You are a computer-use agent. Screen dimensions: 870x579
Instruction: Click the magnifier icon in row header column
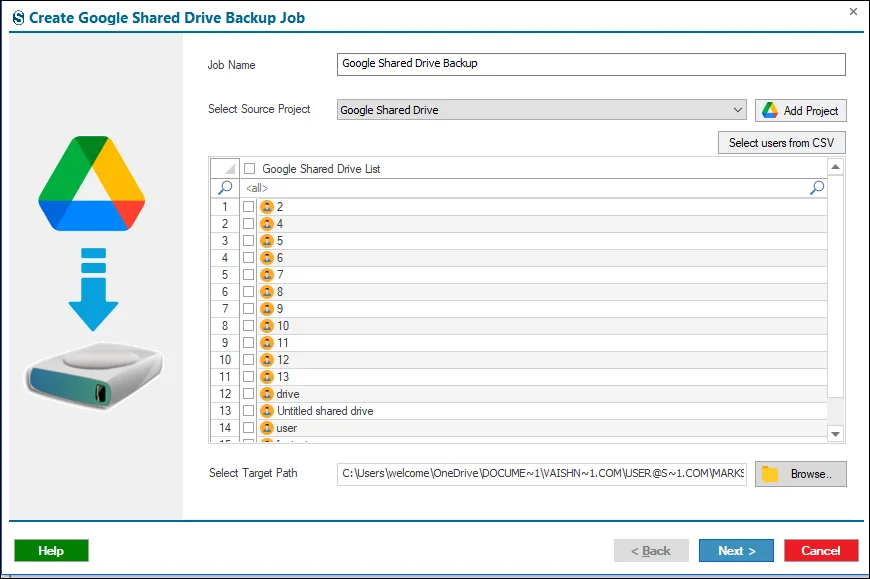click(x=225, y=187)
